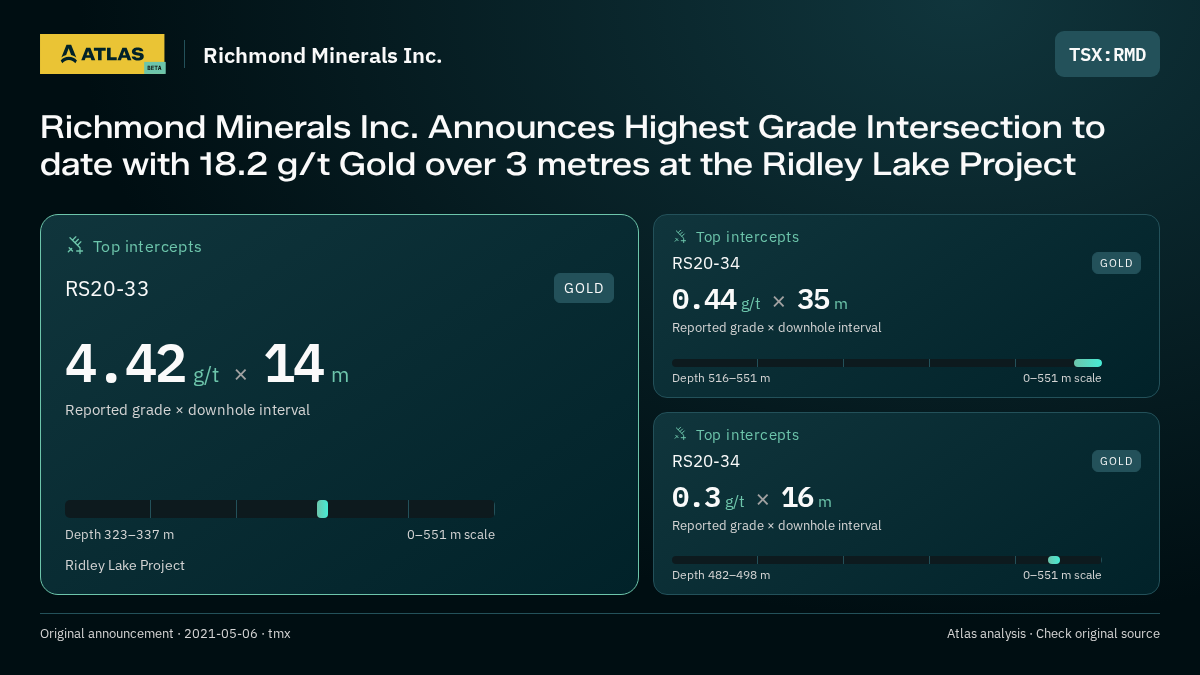
Task: Click the drill icon in RS20-33 card
Action: (75, 245)
